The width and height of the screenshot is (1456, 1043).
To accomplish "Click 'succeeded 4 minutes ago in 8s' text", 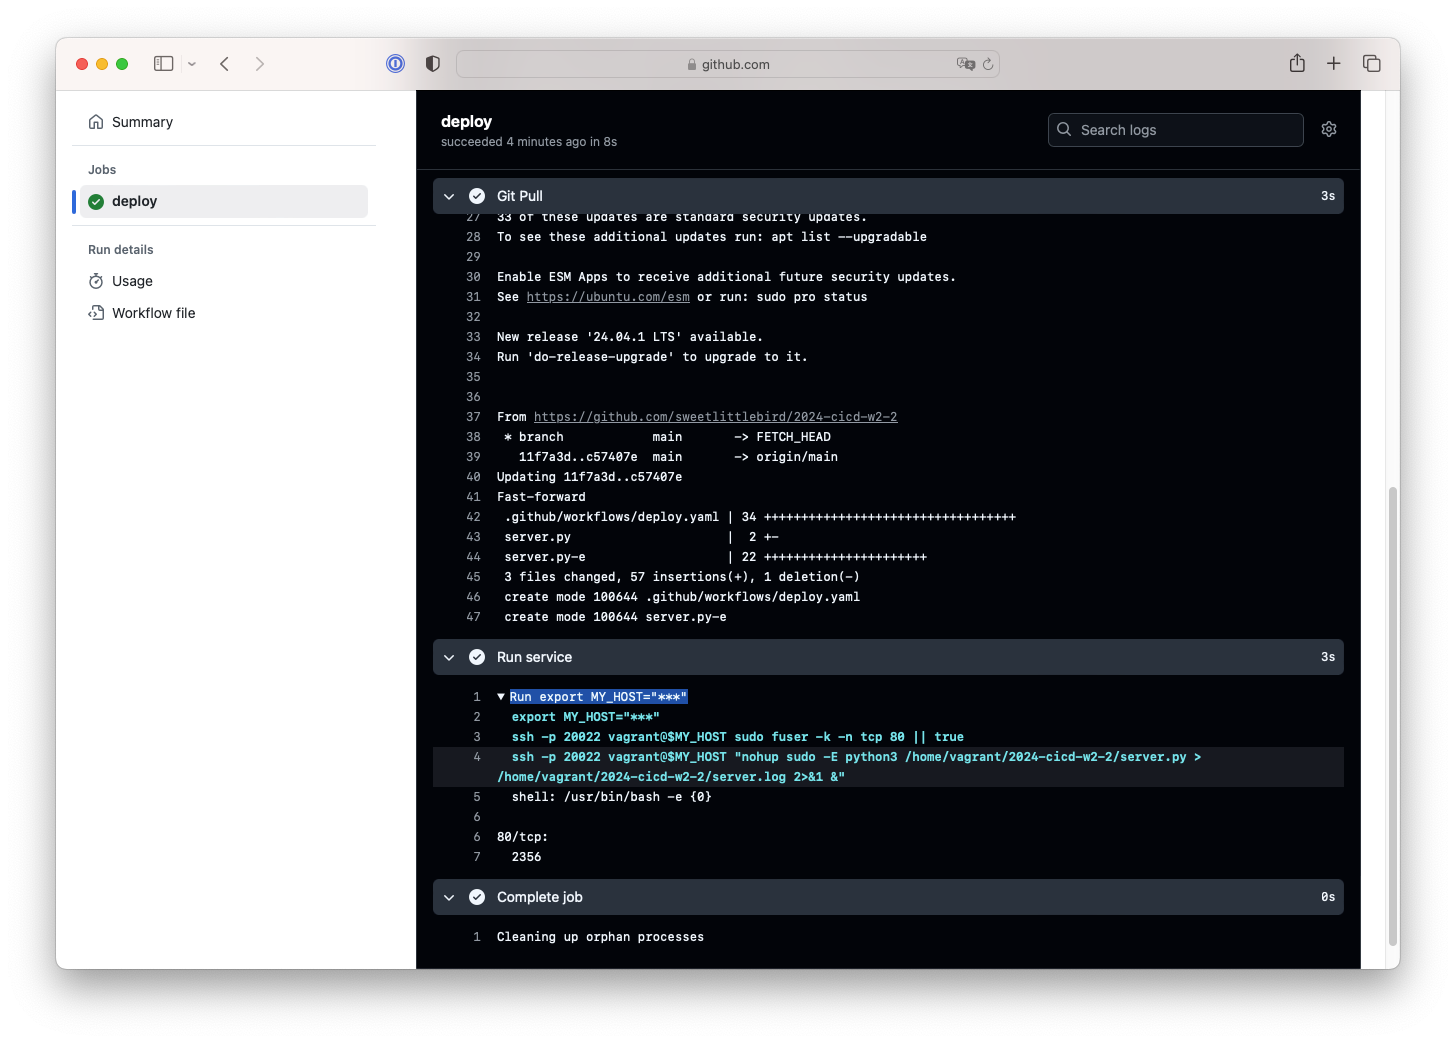I will pos(529,142).
